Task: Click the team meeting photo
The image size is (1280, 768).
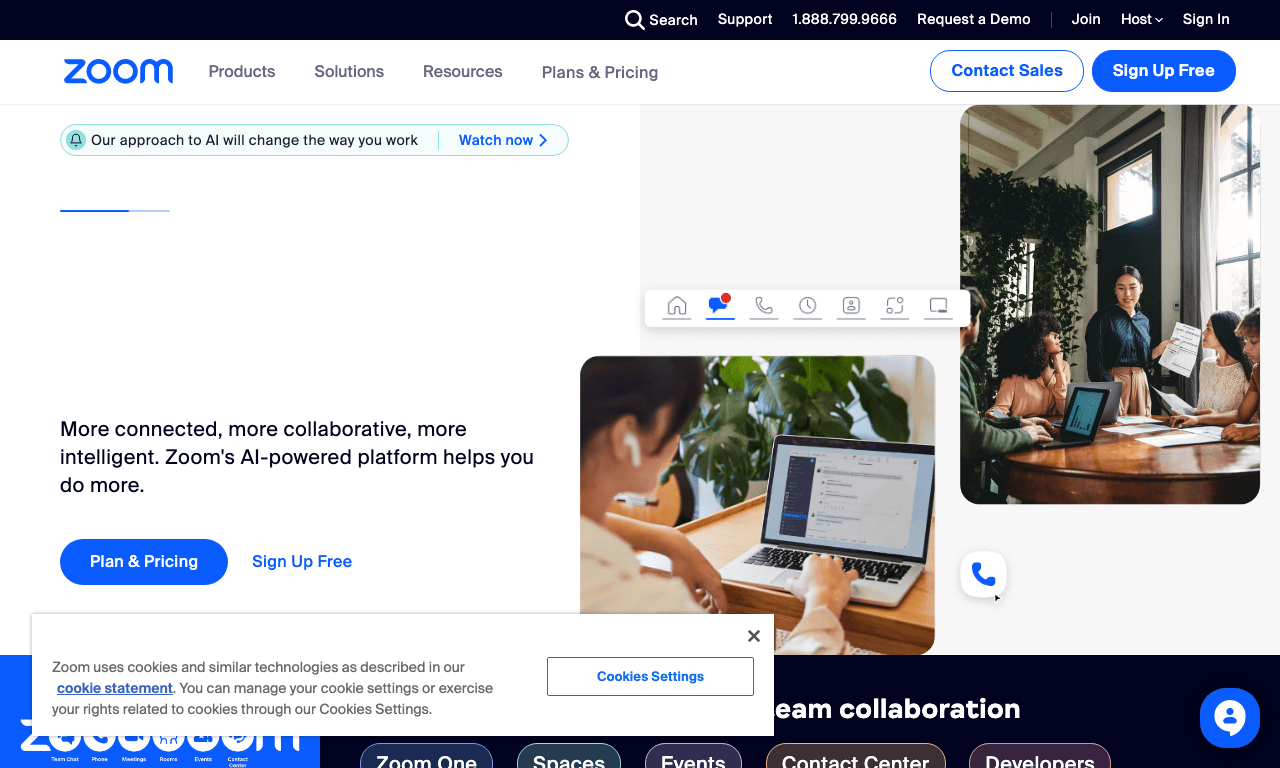Action: (x=1110, y=305)
